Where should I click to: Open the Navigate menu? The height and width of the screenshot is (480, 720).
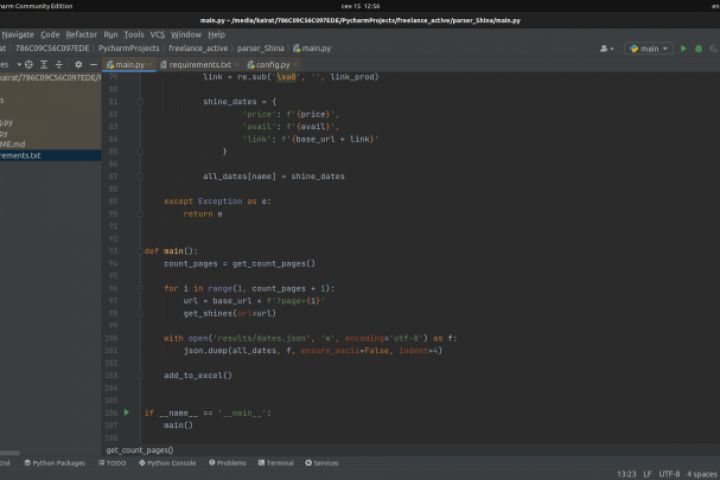click(x=18, y=34)
